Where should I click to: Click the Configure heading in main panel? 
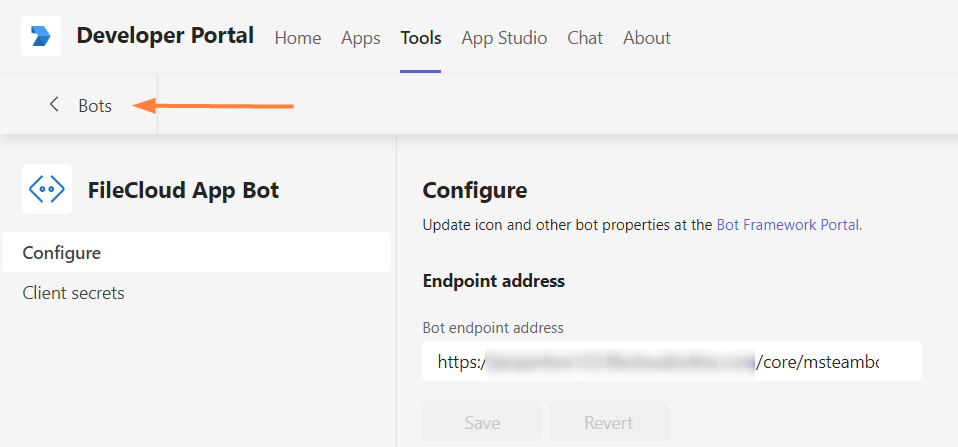tap(474, 190)
